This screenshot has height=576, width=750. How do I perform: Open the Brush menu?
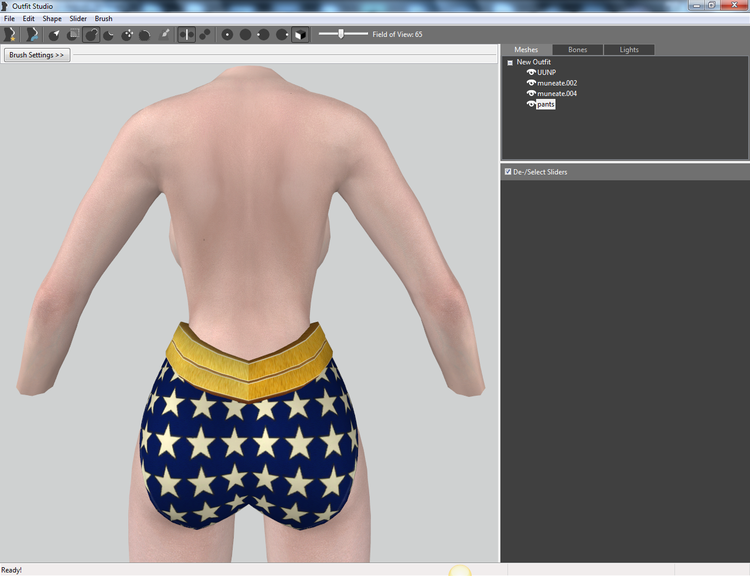tap(103, 19)
